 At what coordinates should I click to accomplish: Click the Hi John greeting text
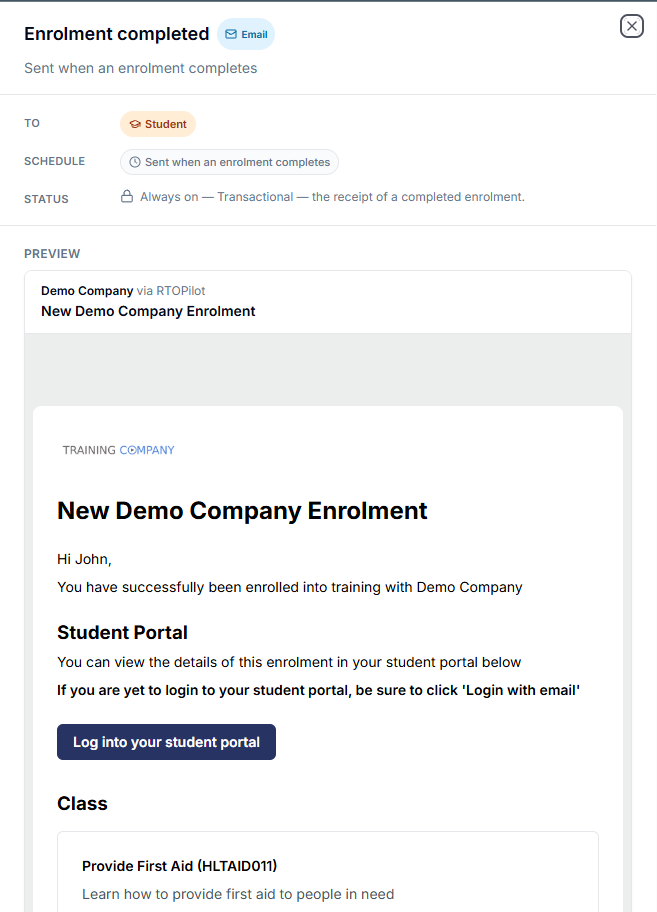[x=84, y=559]
